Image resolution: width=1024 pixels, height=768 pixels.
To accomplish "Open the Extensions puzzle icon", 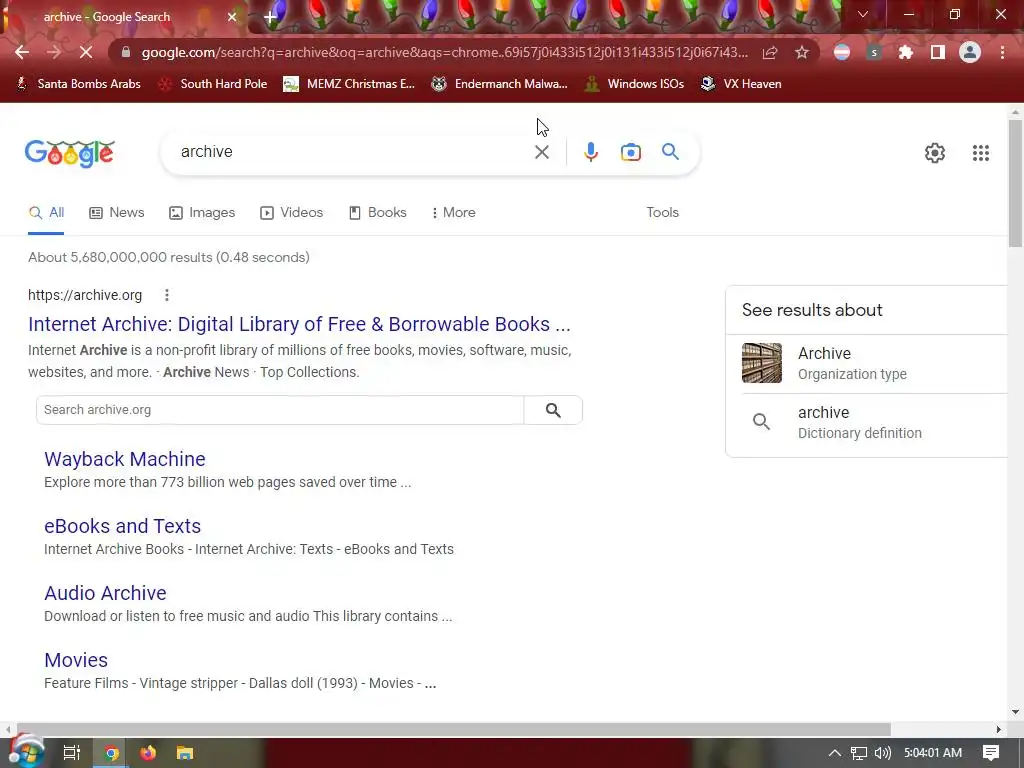I will [906, 52].
